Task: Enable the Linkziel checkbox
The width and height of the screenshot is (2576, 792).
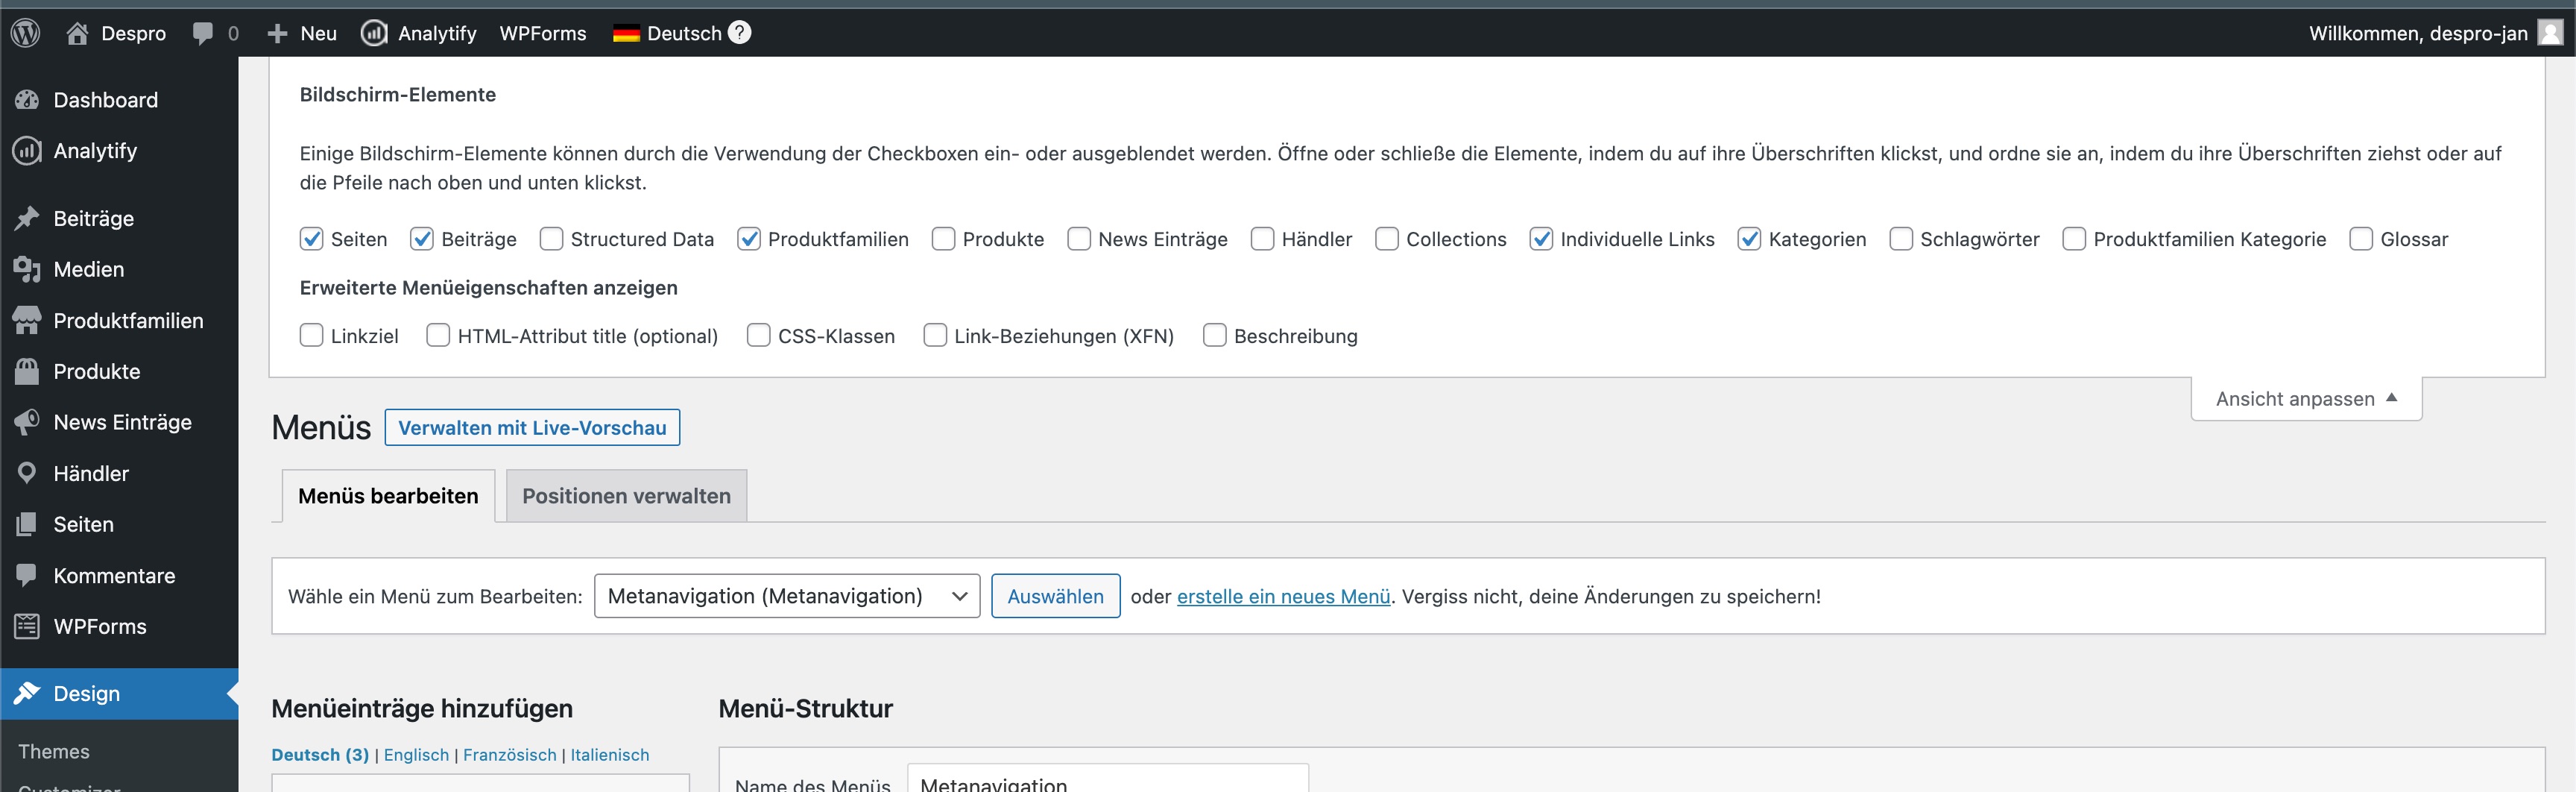Action: (312, 335)
